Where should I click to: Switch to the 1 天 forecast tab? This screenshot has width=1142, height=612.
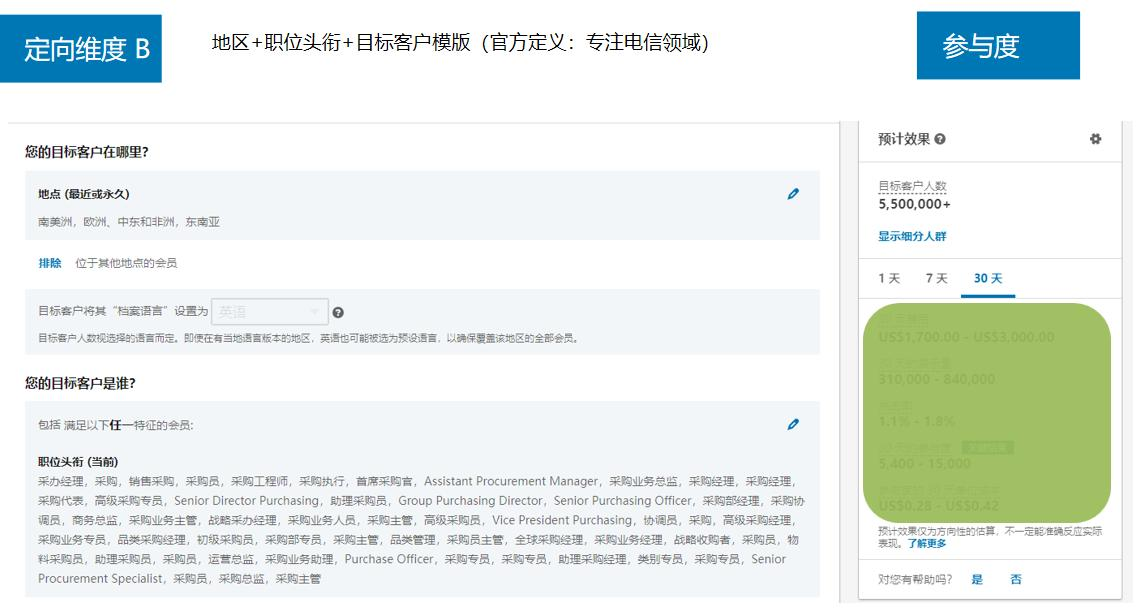[889, 278]
